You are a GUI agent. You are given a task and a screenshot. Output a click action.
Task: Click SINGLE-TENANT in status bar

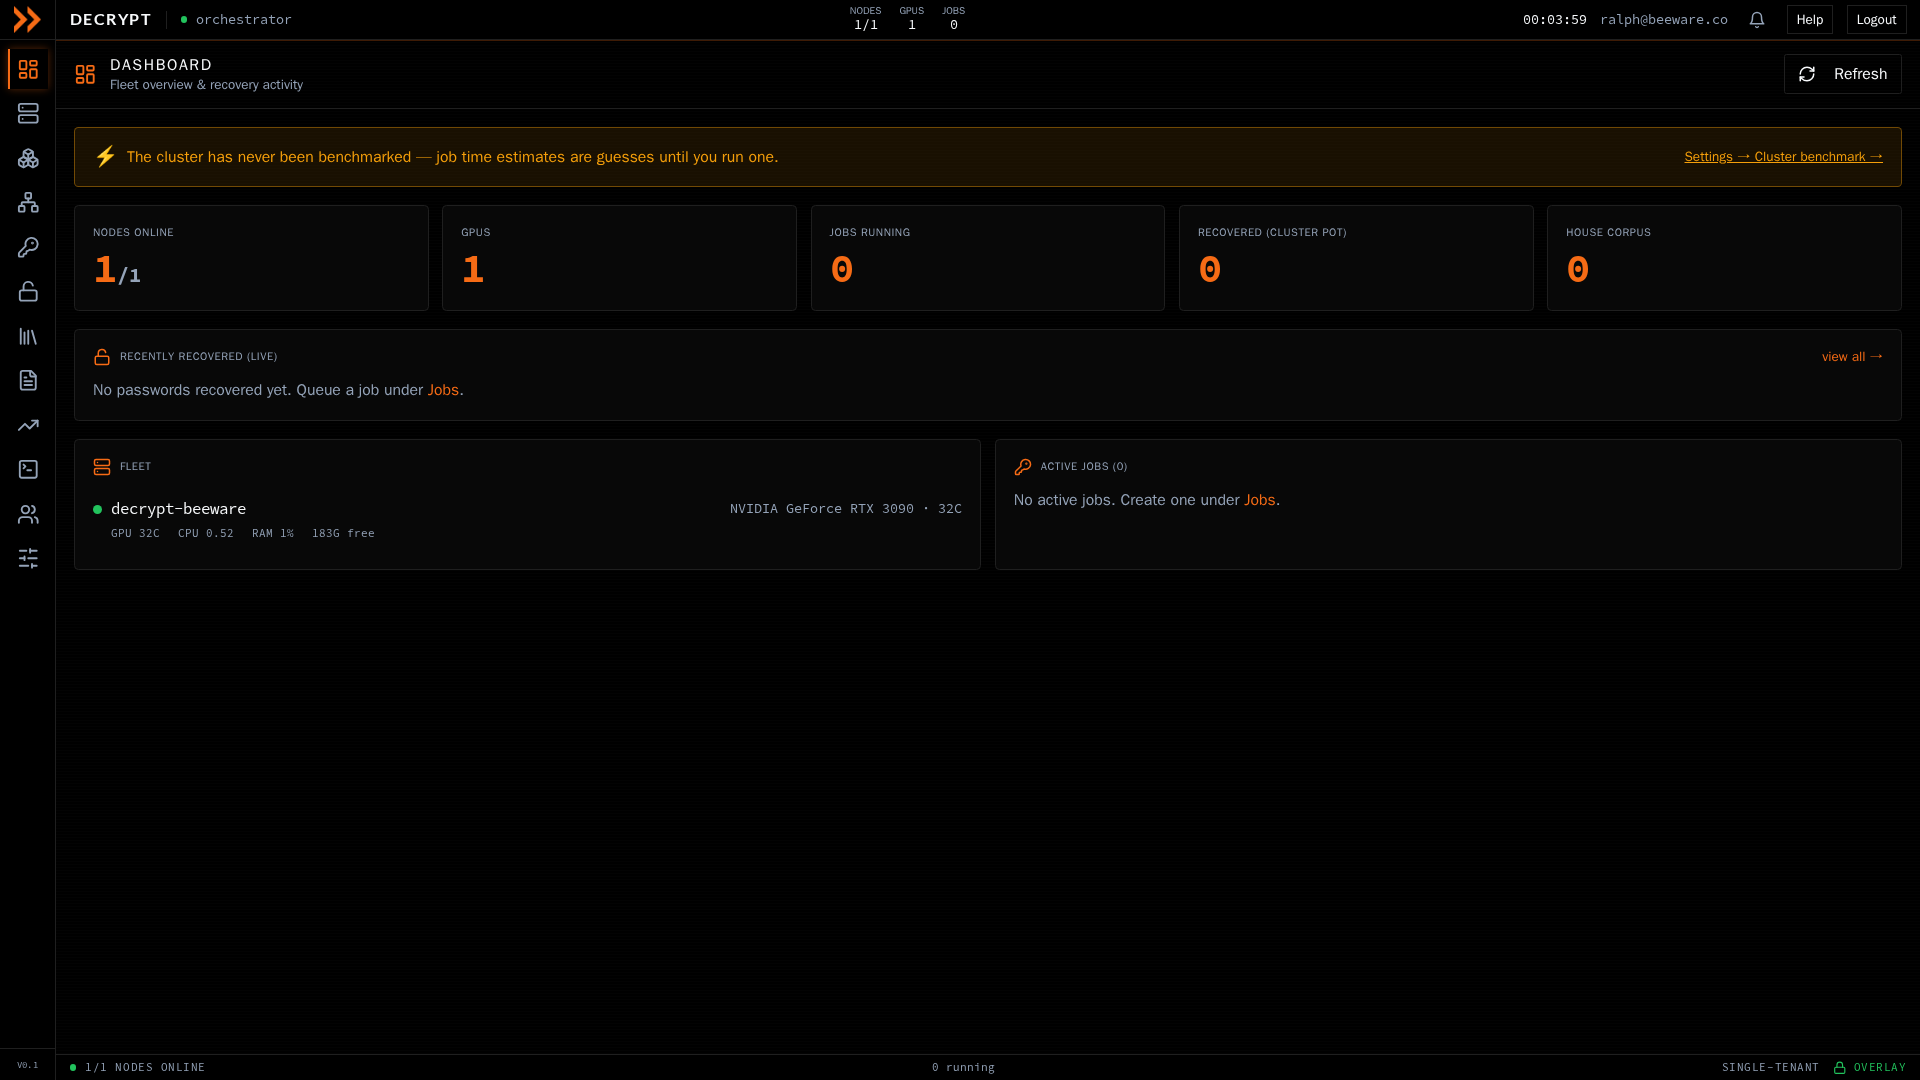(x=1770, y=1068)
